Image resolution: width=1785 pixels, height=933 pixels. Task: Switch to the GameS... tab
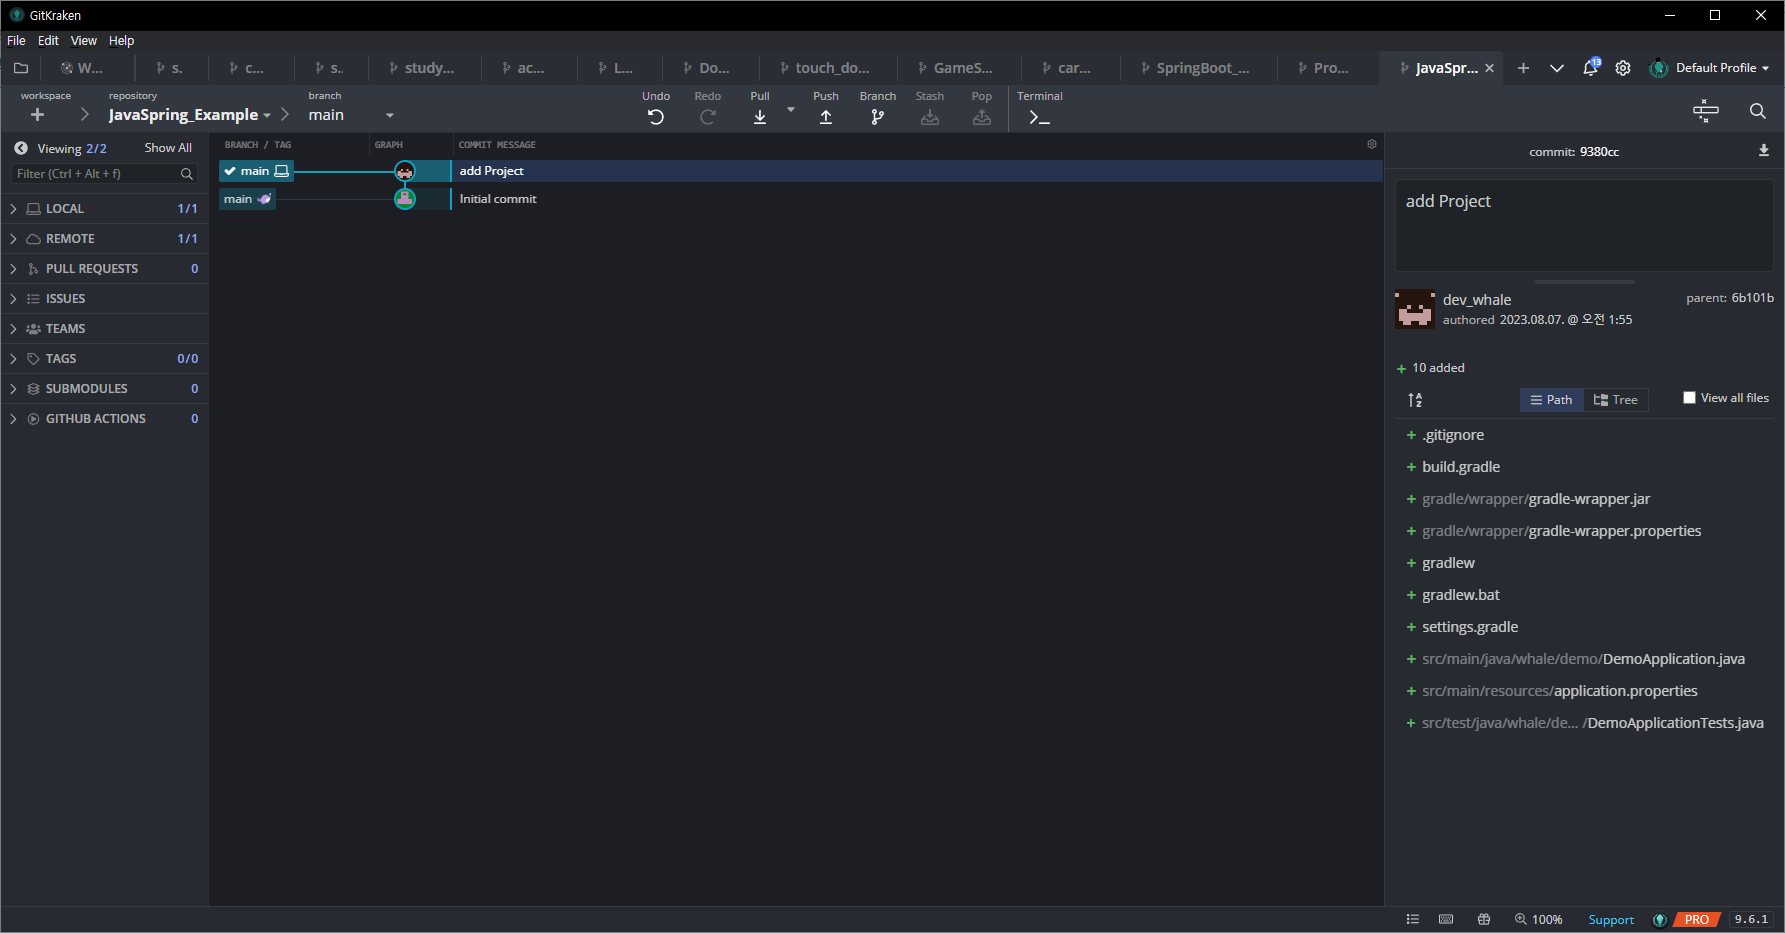tap(958, 68)
